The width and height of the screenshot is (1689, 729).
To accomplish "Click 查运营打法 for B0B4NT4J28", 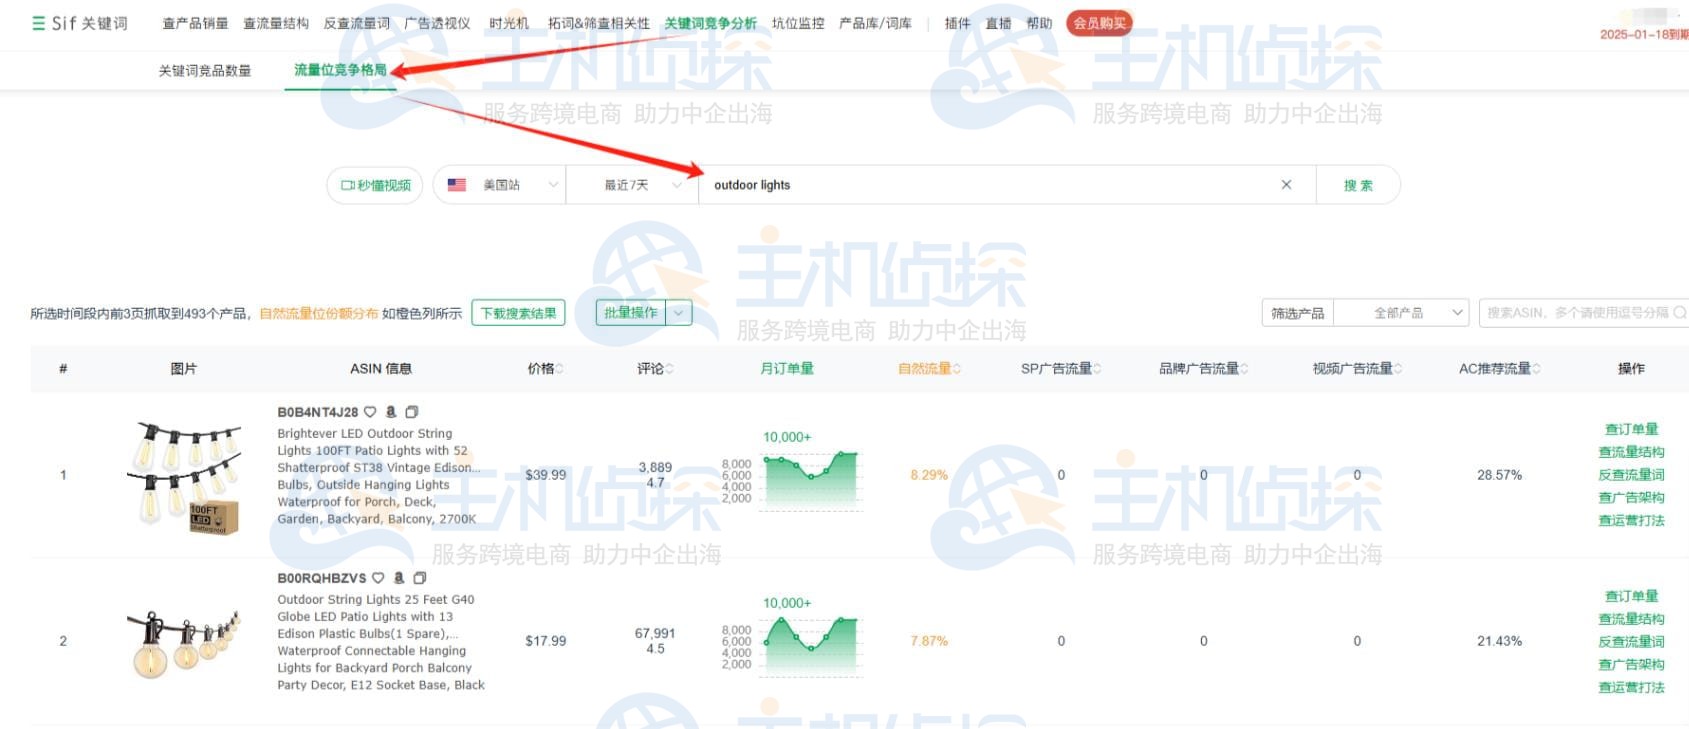I will [1631, 520].
